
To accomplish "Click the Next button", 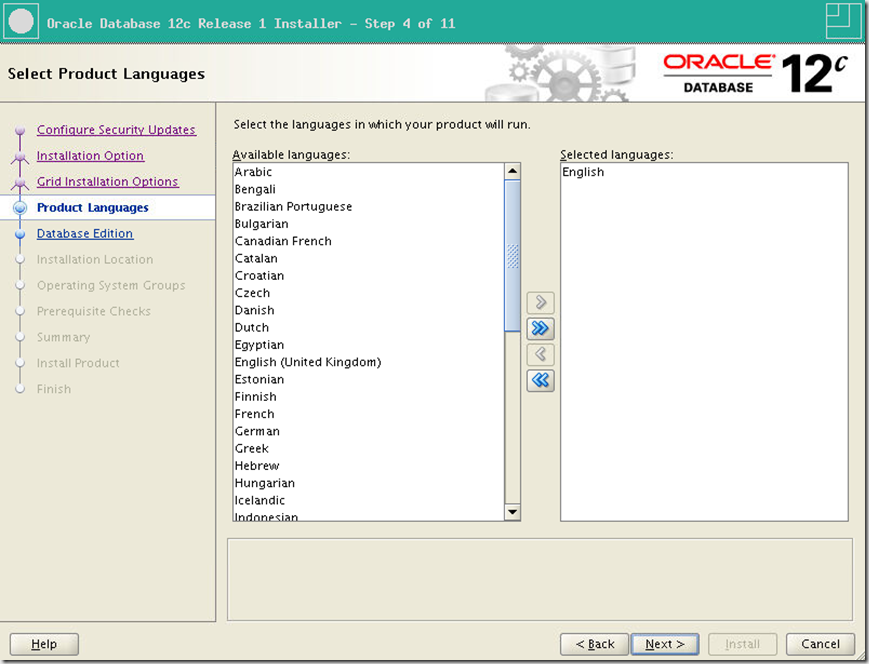I will [x=665, y=644].
